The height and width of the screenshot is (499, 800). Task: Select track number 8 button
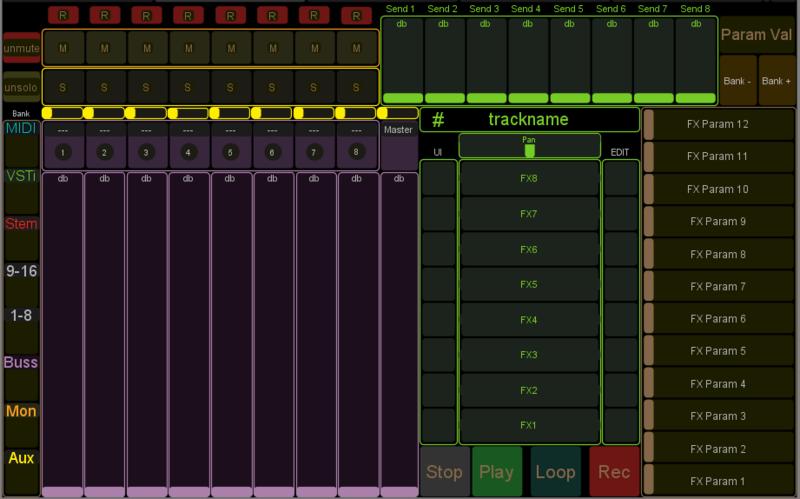(x=356, y=152)
